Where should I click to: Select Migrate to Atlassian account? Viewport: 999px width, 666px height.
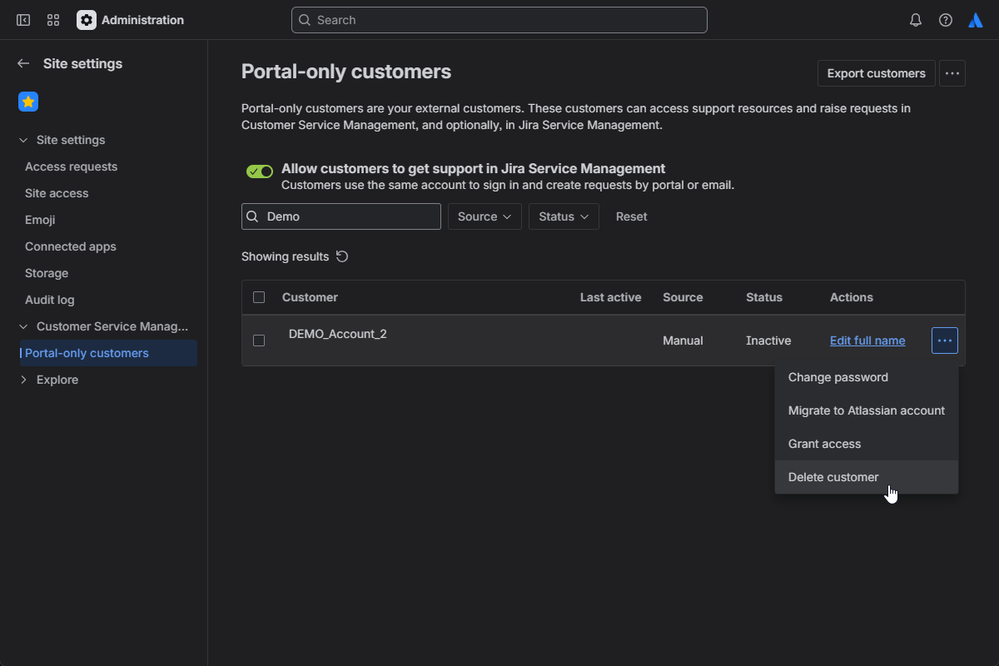click(866, 410)
